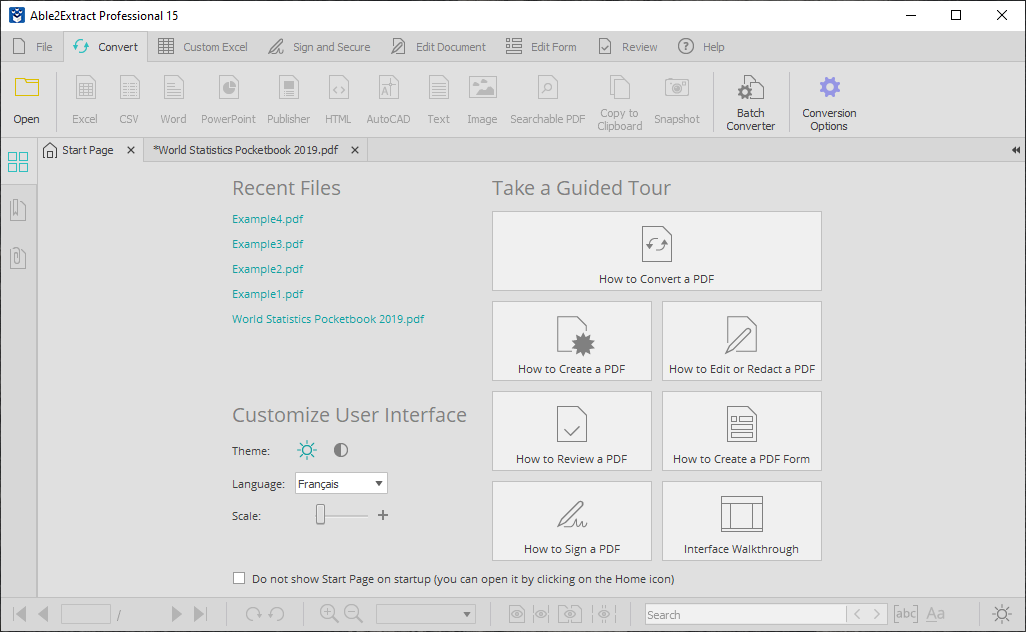This screenshot has height=632, width=1026.
Task: Open Example2.pdf from Recent Files
Action: coord(267,268)
